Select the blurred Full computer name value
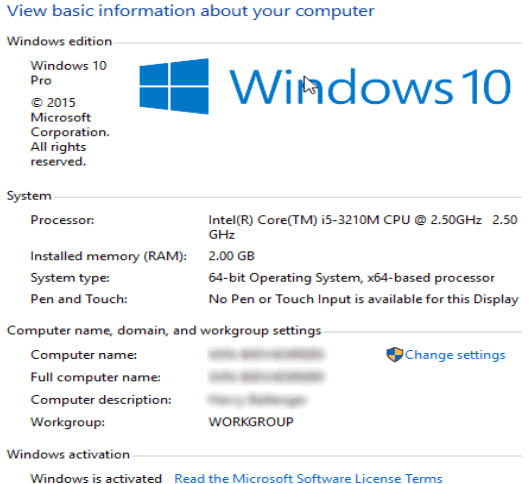This screenshot has width=532, height=484. pyautogui.click(x=267, y=377)
